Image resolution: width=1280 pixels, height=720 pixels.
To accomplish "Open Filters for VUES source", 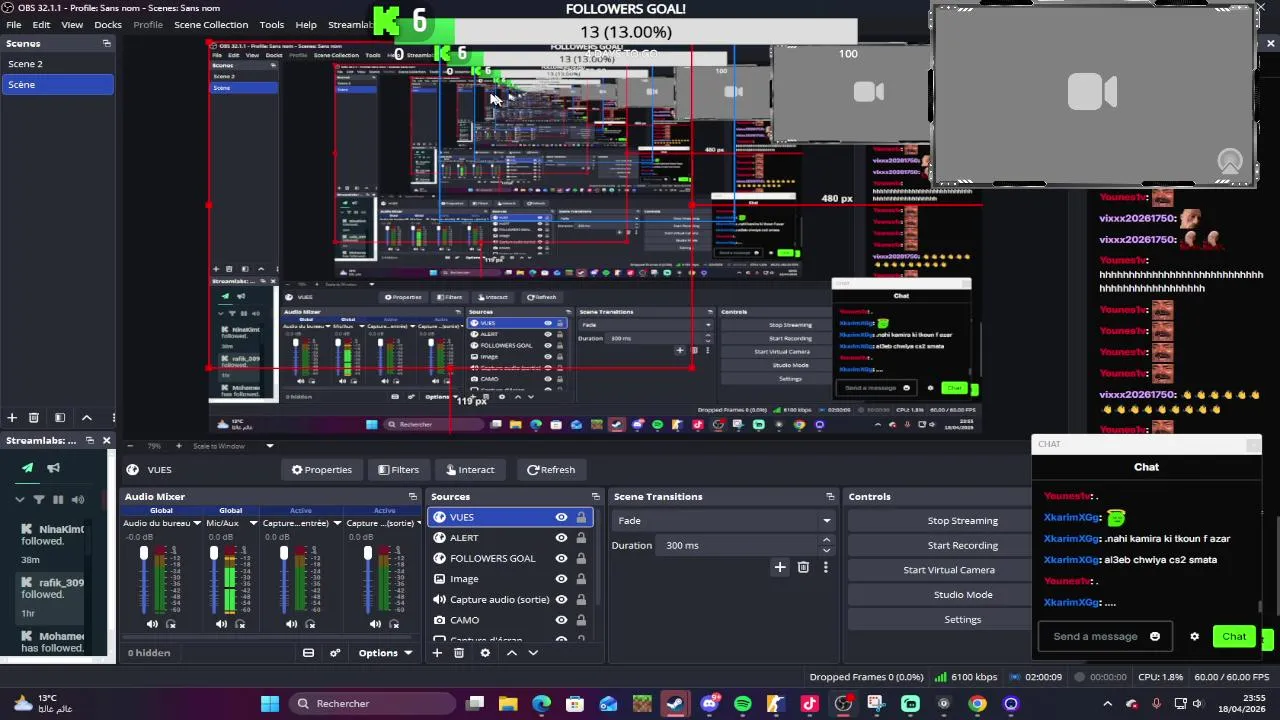I will pyautogui.click(x=398, y=469).
